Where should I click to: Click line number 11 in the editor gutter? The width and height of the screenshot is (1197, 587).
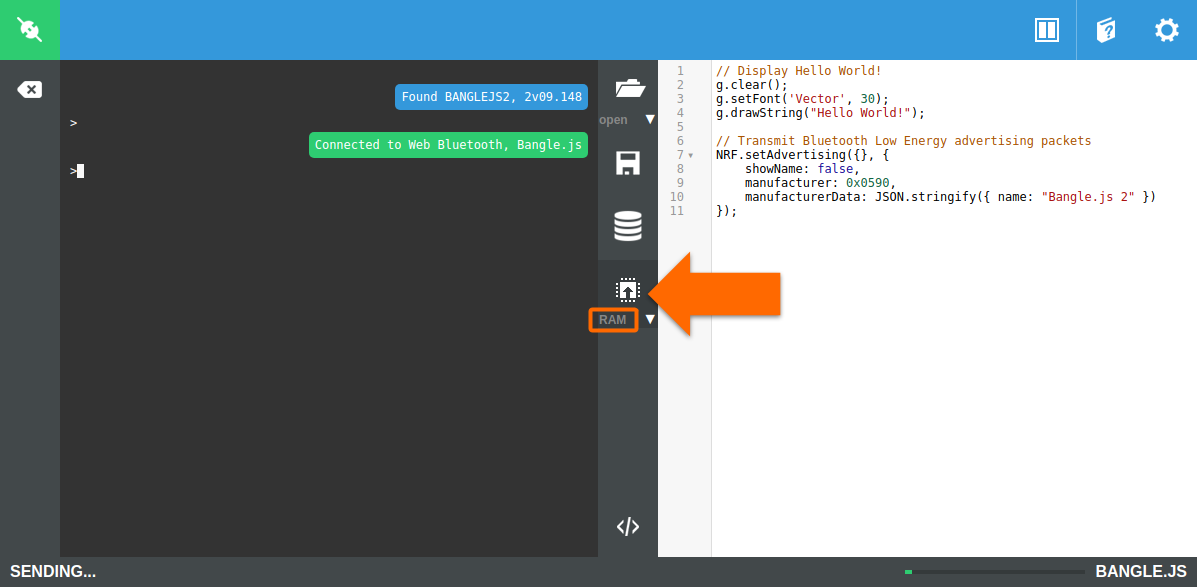click(677, 211)
